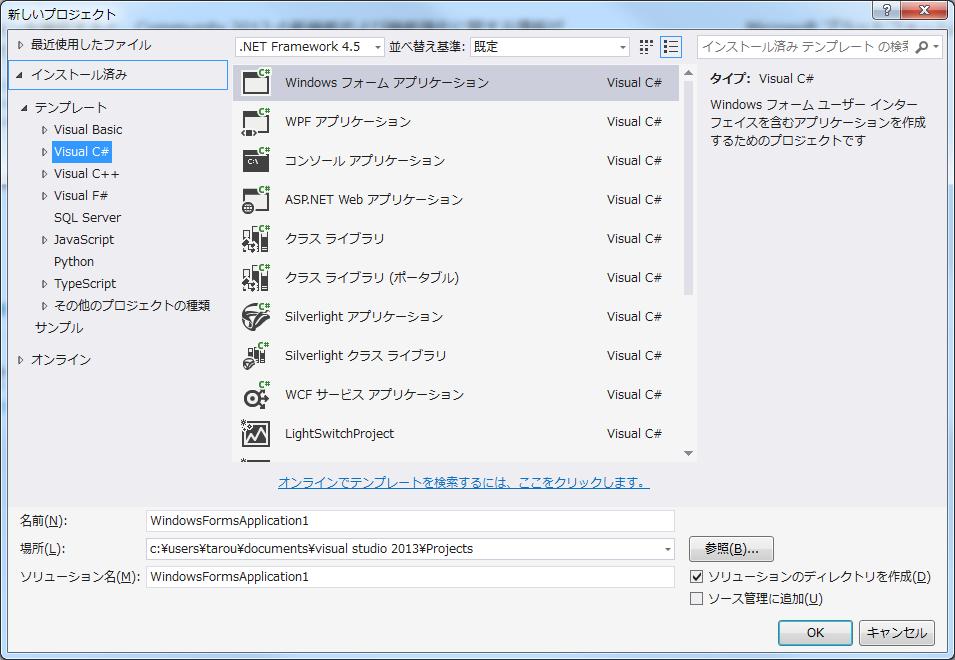The image size is (955, 660).
Task: Open the 場所 location dropdown arrow
Action: click(x=668, y=549)
